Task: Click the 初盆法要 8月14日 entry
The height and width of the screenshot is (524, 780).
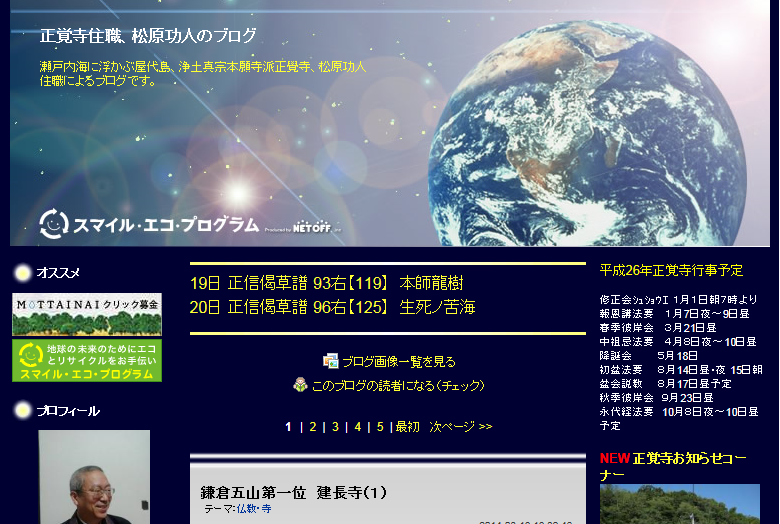Action: pos(681,369)
